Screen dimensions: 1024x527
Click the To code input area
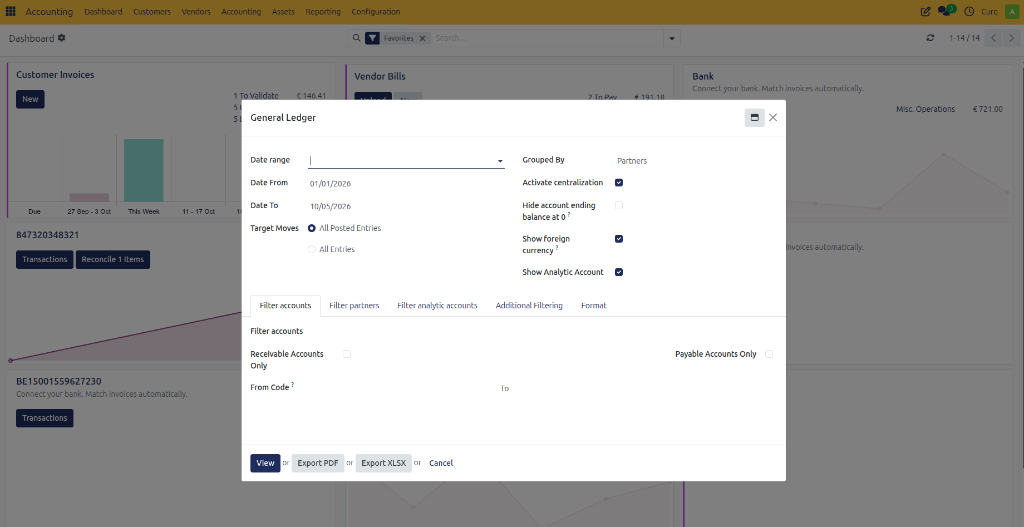click(x=643, y=388)
